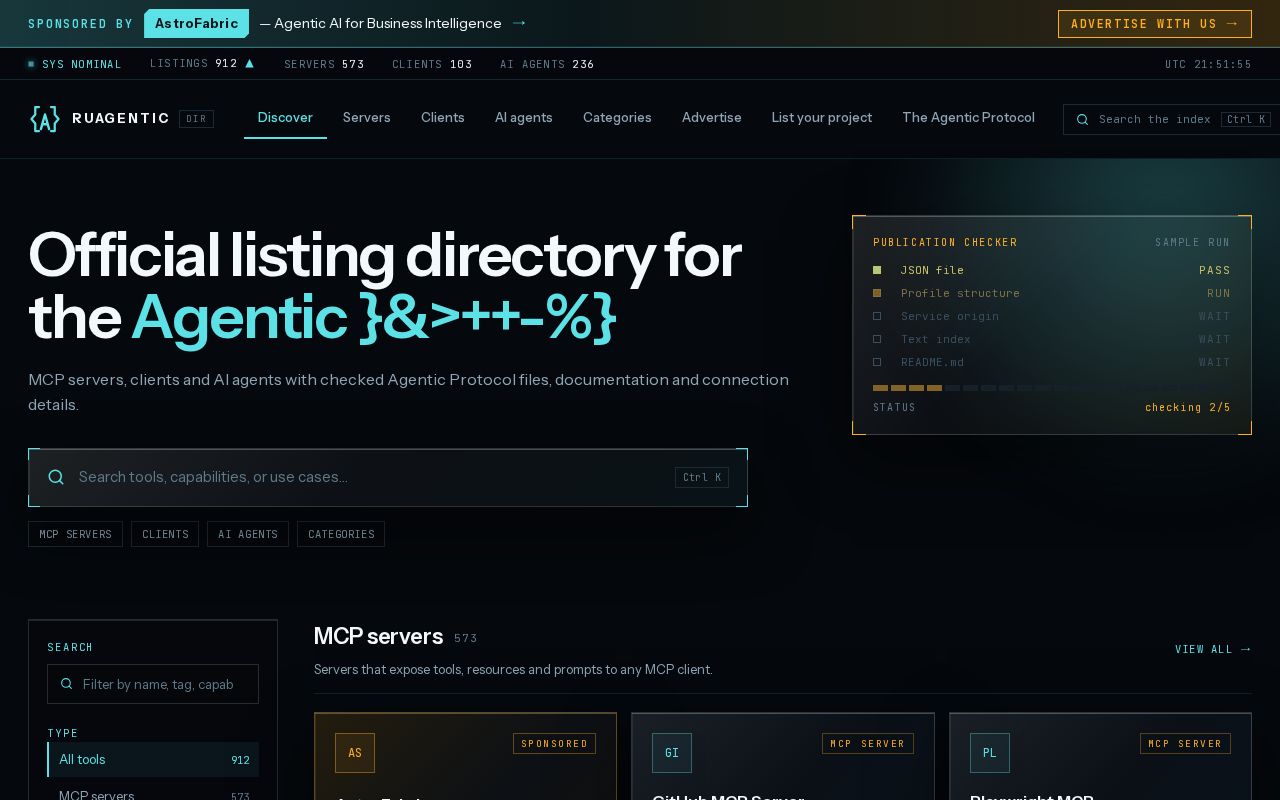Open the Discover tab
The height and width of the screenshot is (800, 1280).
click(285, 118)
